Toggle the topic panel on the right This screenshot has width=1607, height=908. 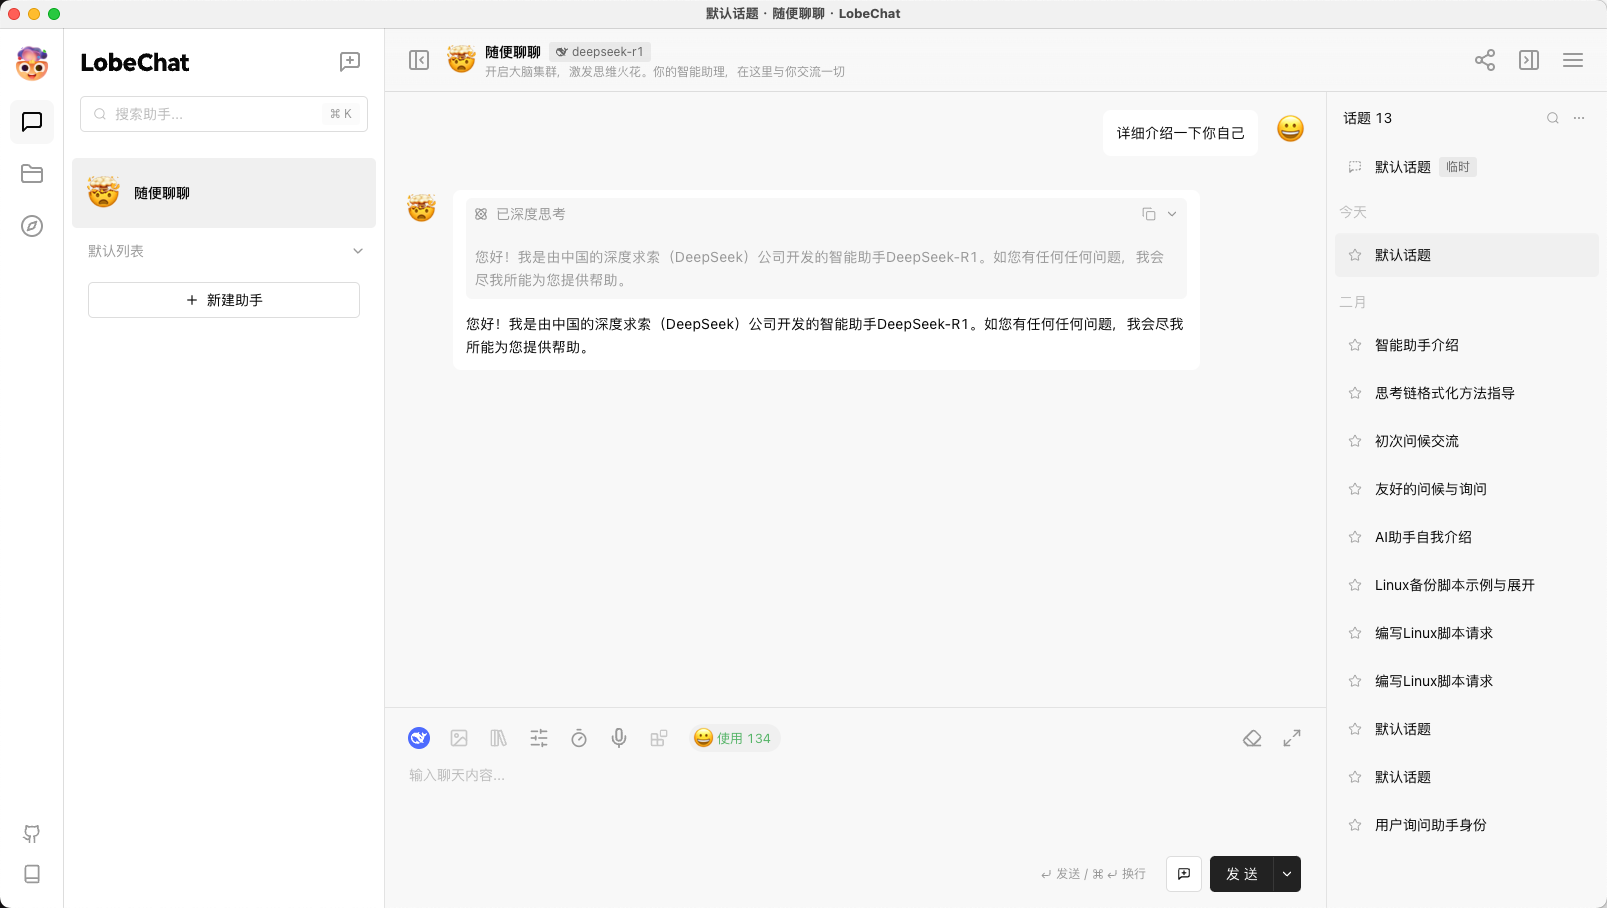[x=1529, y=60]
